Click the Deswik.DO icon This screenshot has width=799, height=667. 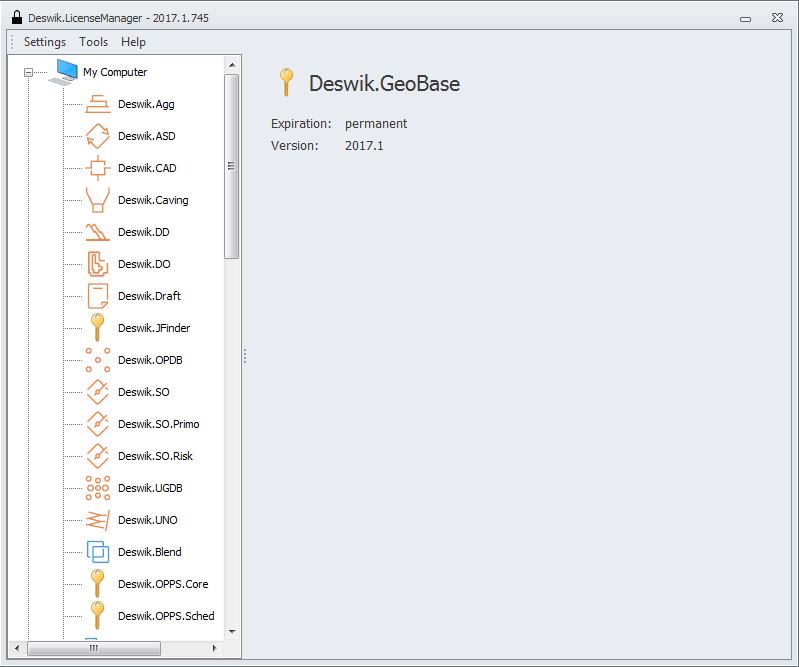click(x=97, y=264)
